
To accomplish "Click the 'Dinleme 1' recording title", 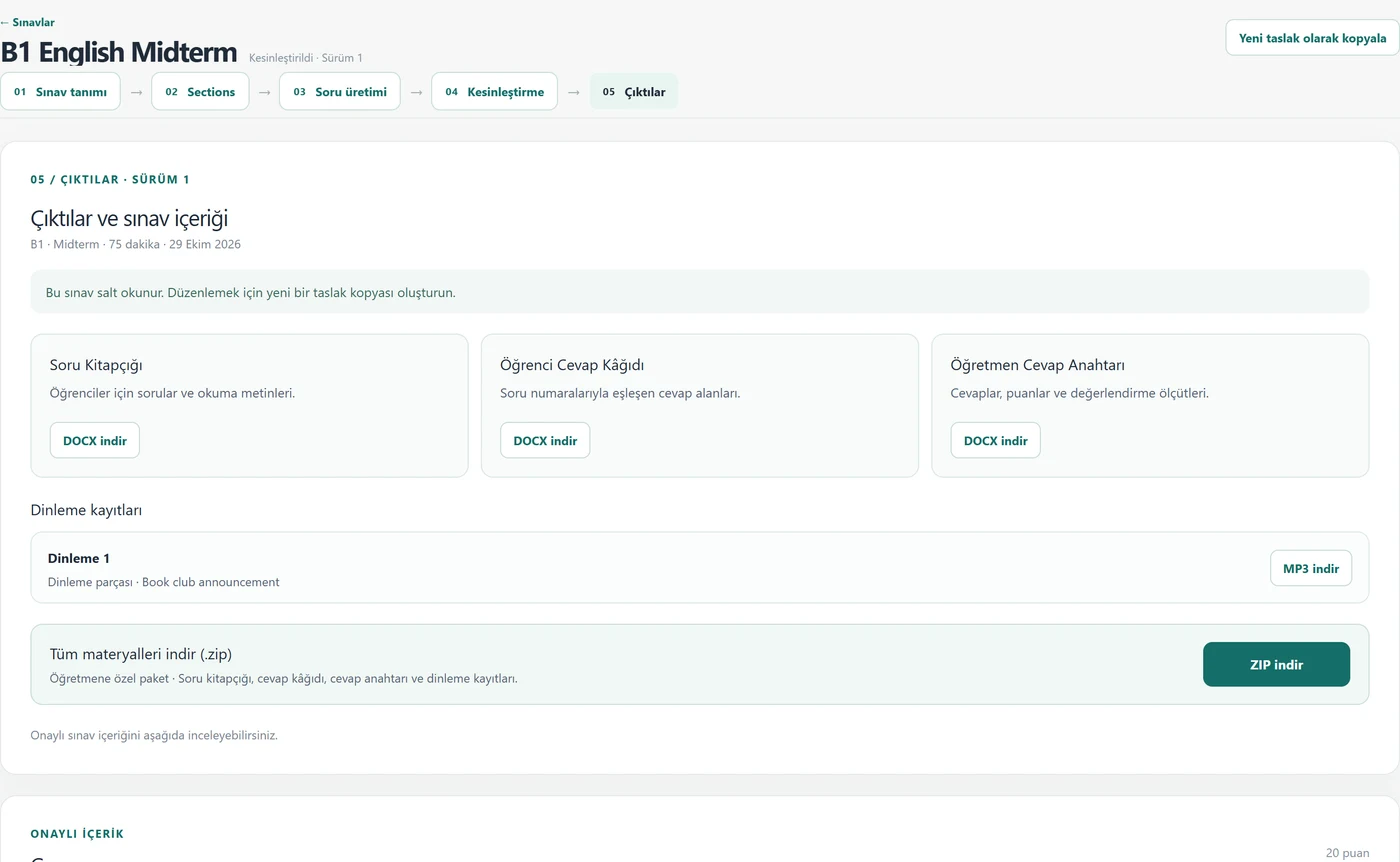I will coord(79,558).
